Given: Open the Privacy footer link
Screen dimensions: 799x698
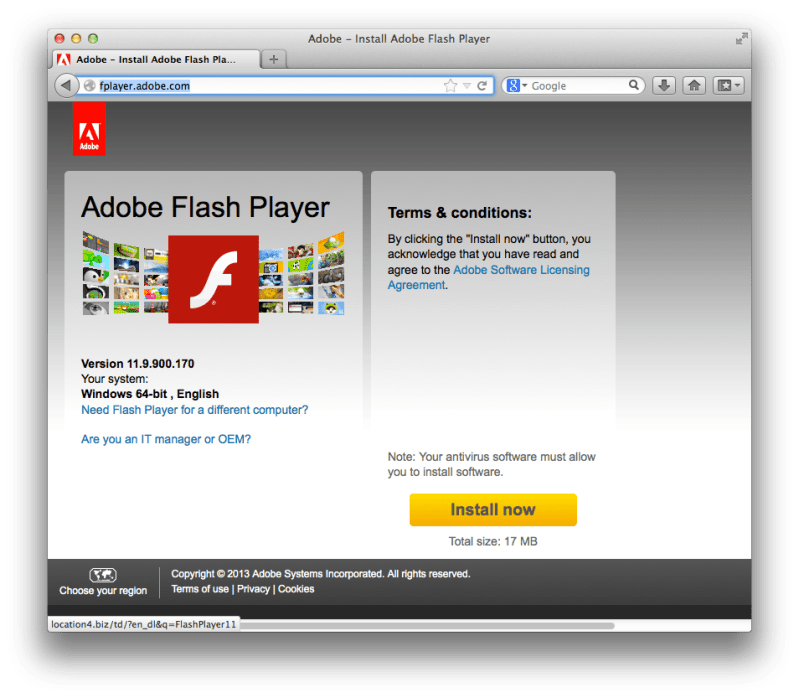Looking at the screenshot, I should (x=253, y=589).
